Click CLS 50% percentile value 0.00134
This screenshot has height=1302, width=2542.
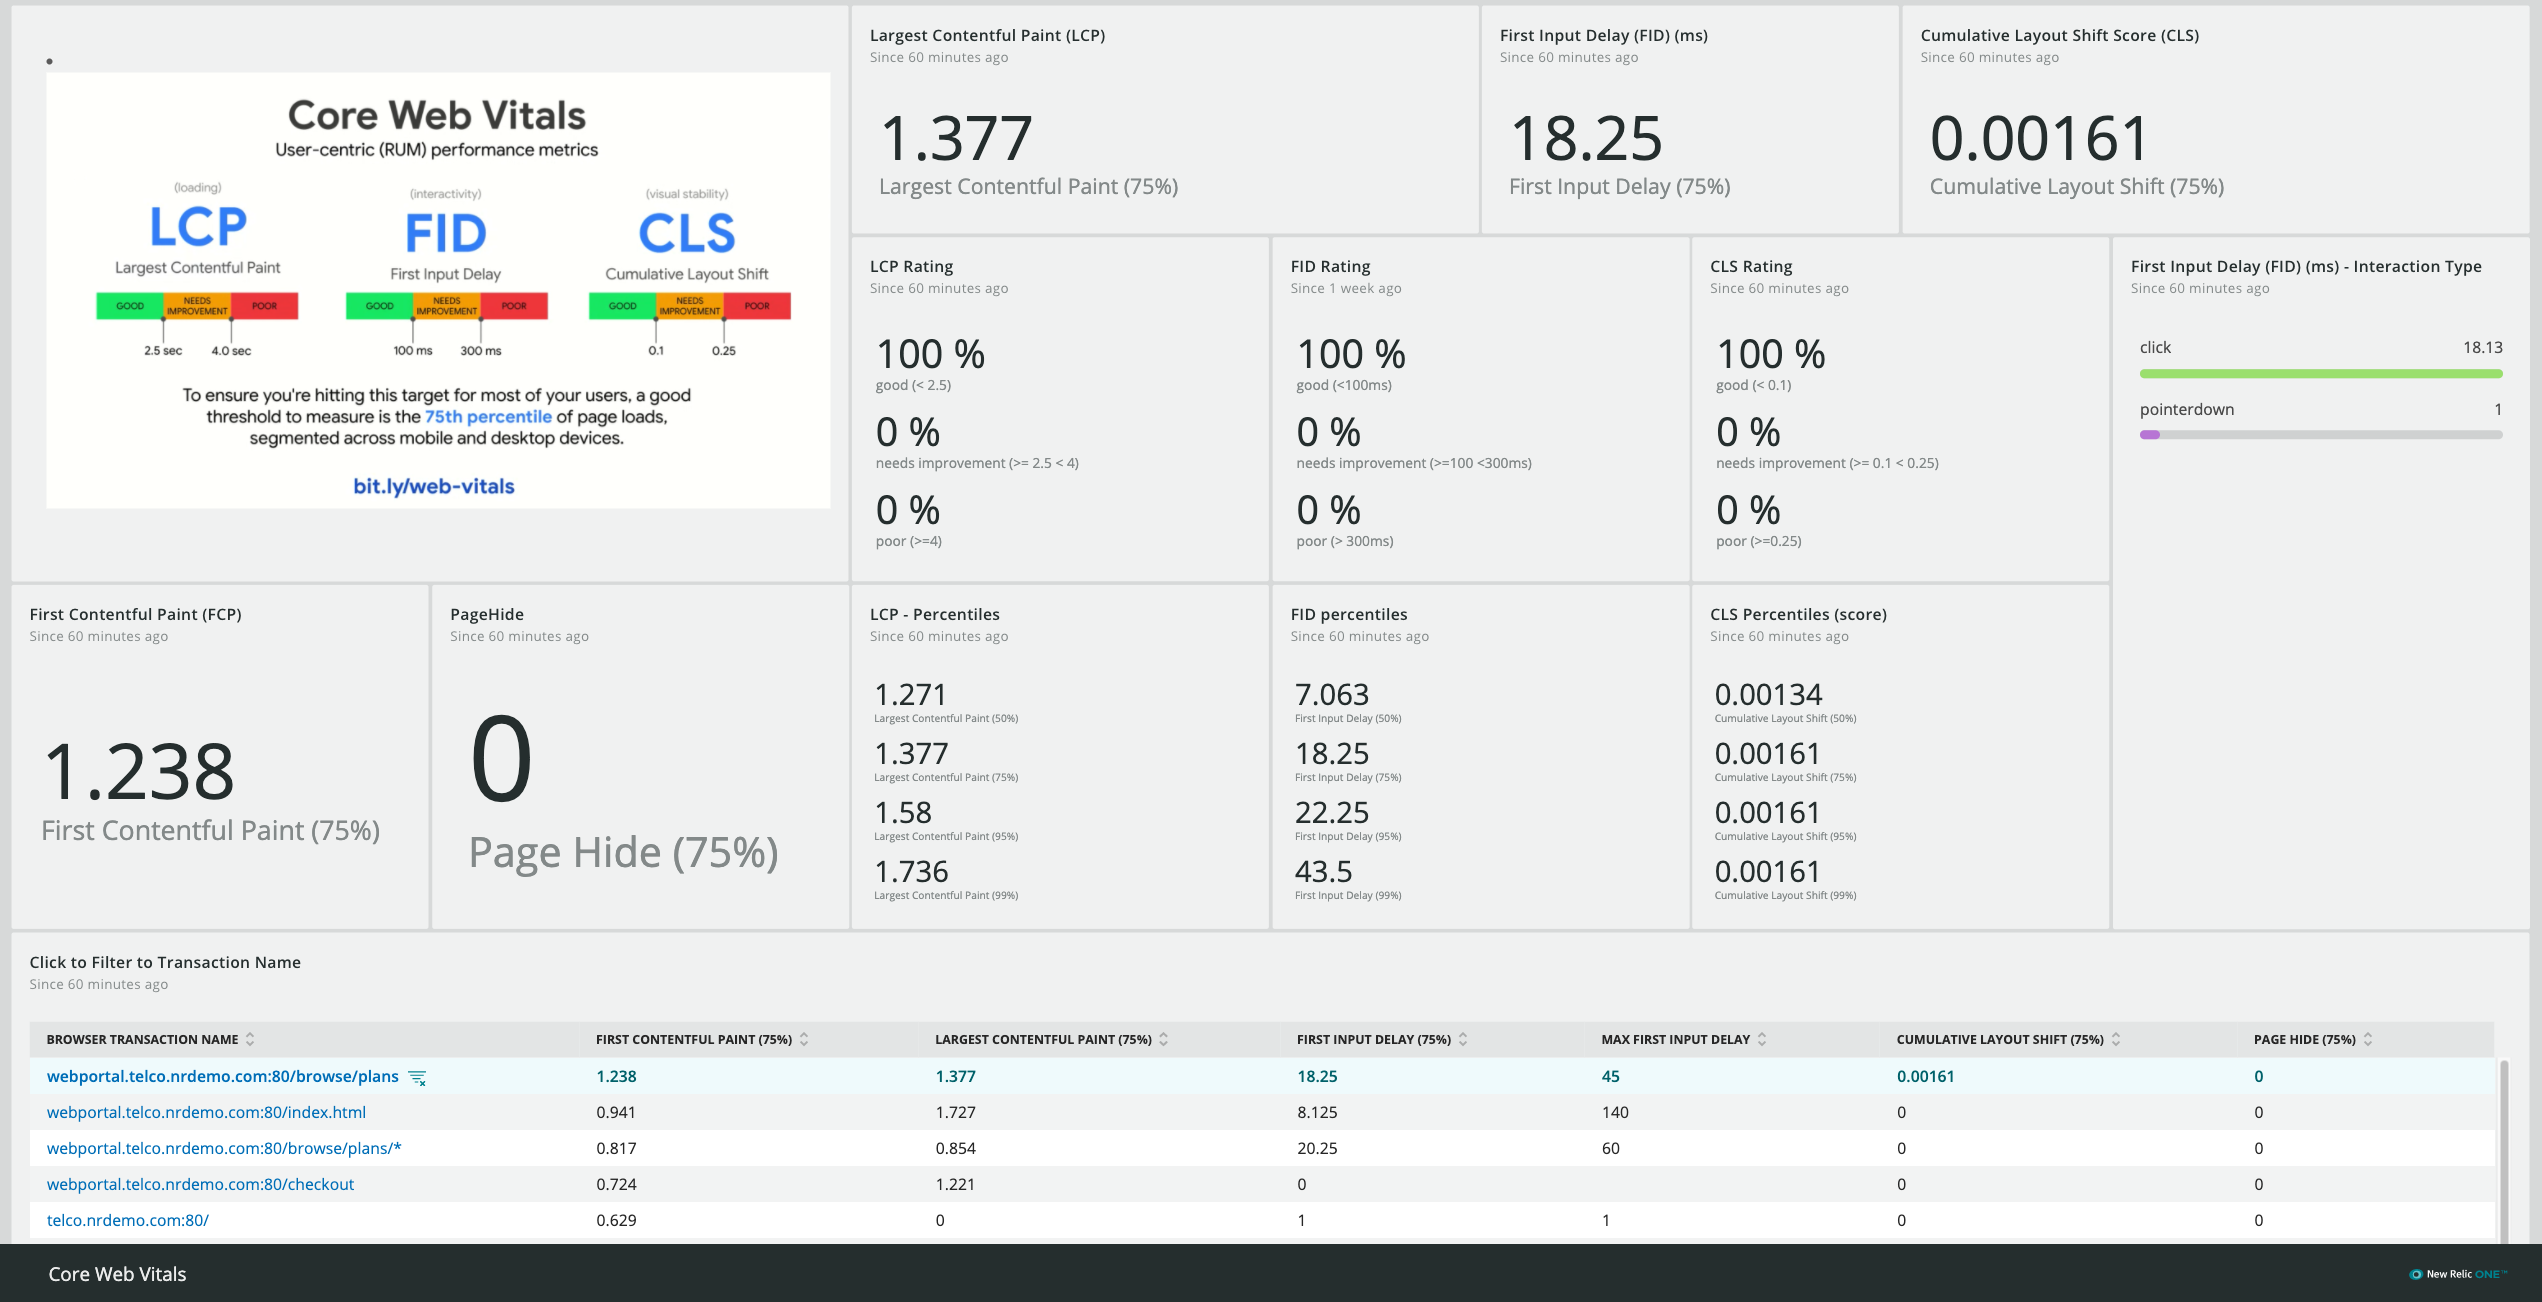(1769, 694)
